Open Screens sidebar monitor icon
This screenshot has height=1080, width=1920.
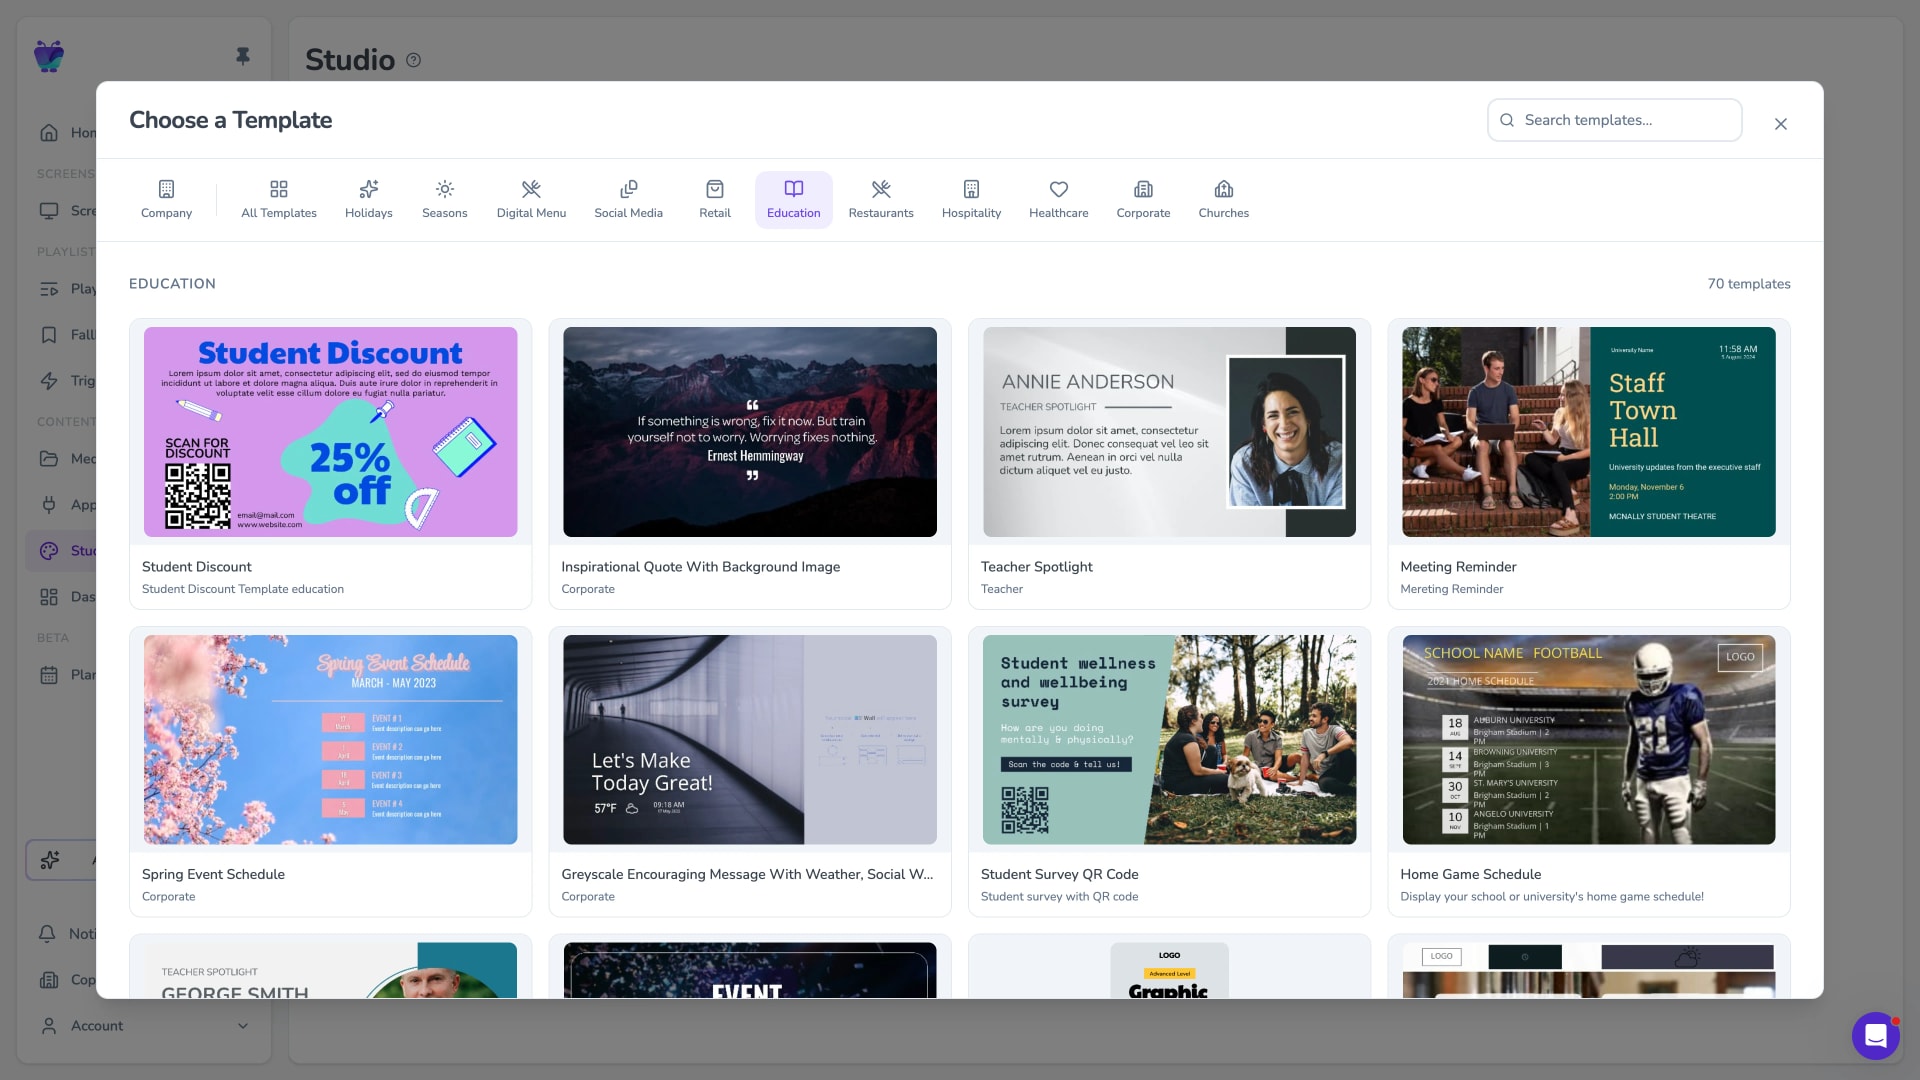pyautogui.click(x=49, y=211)
